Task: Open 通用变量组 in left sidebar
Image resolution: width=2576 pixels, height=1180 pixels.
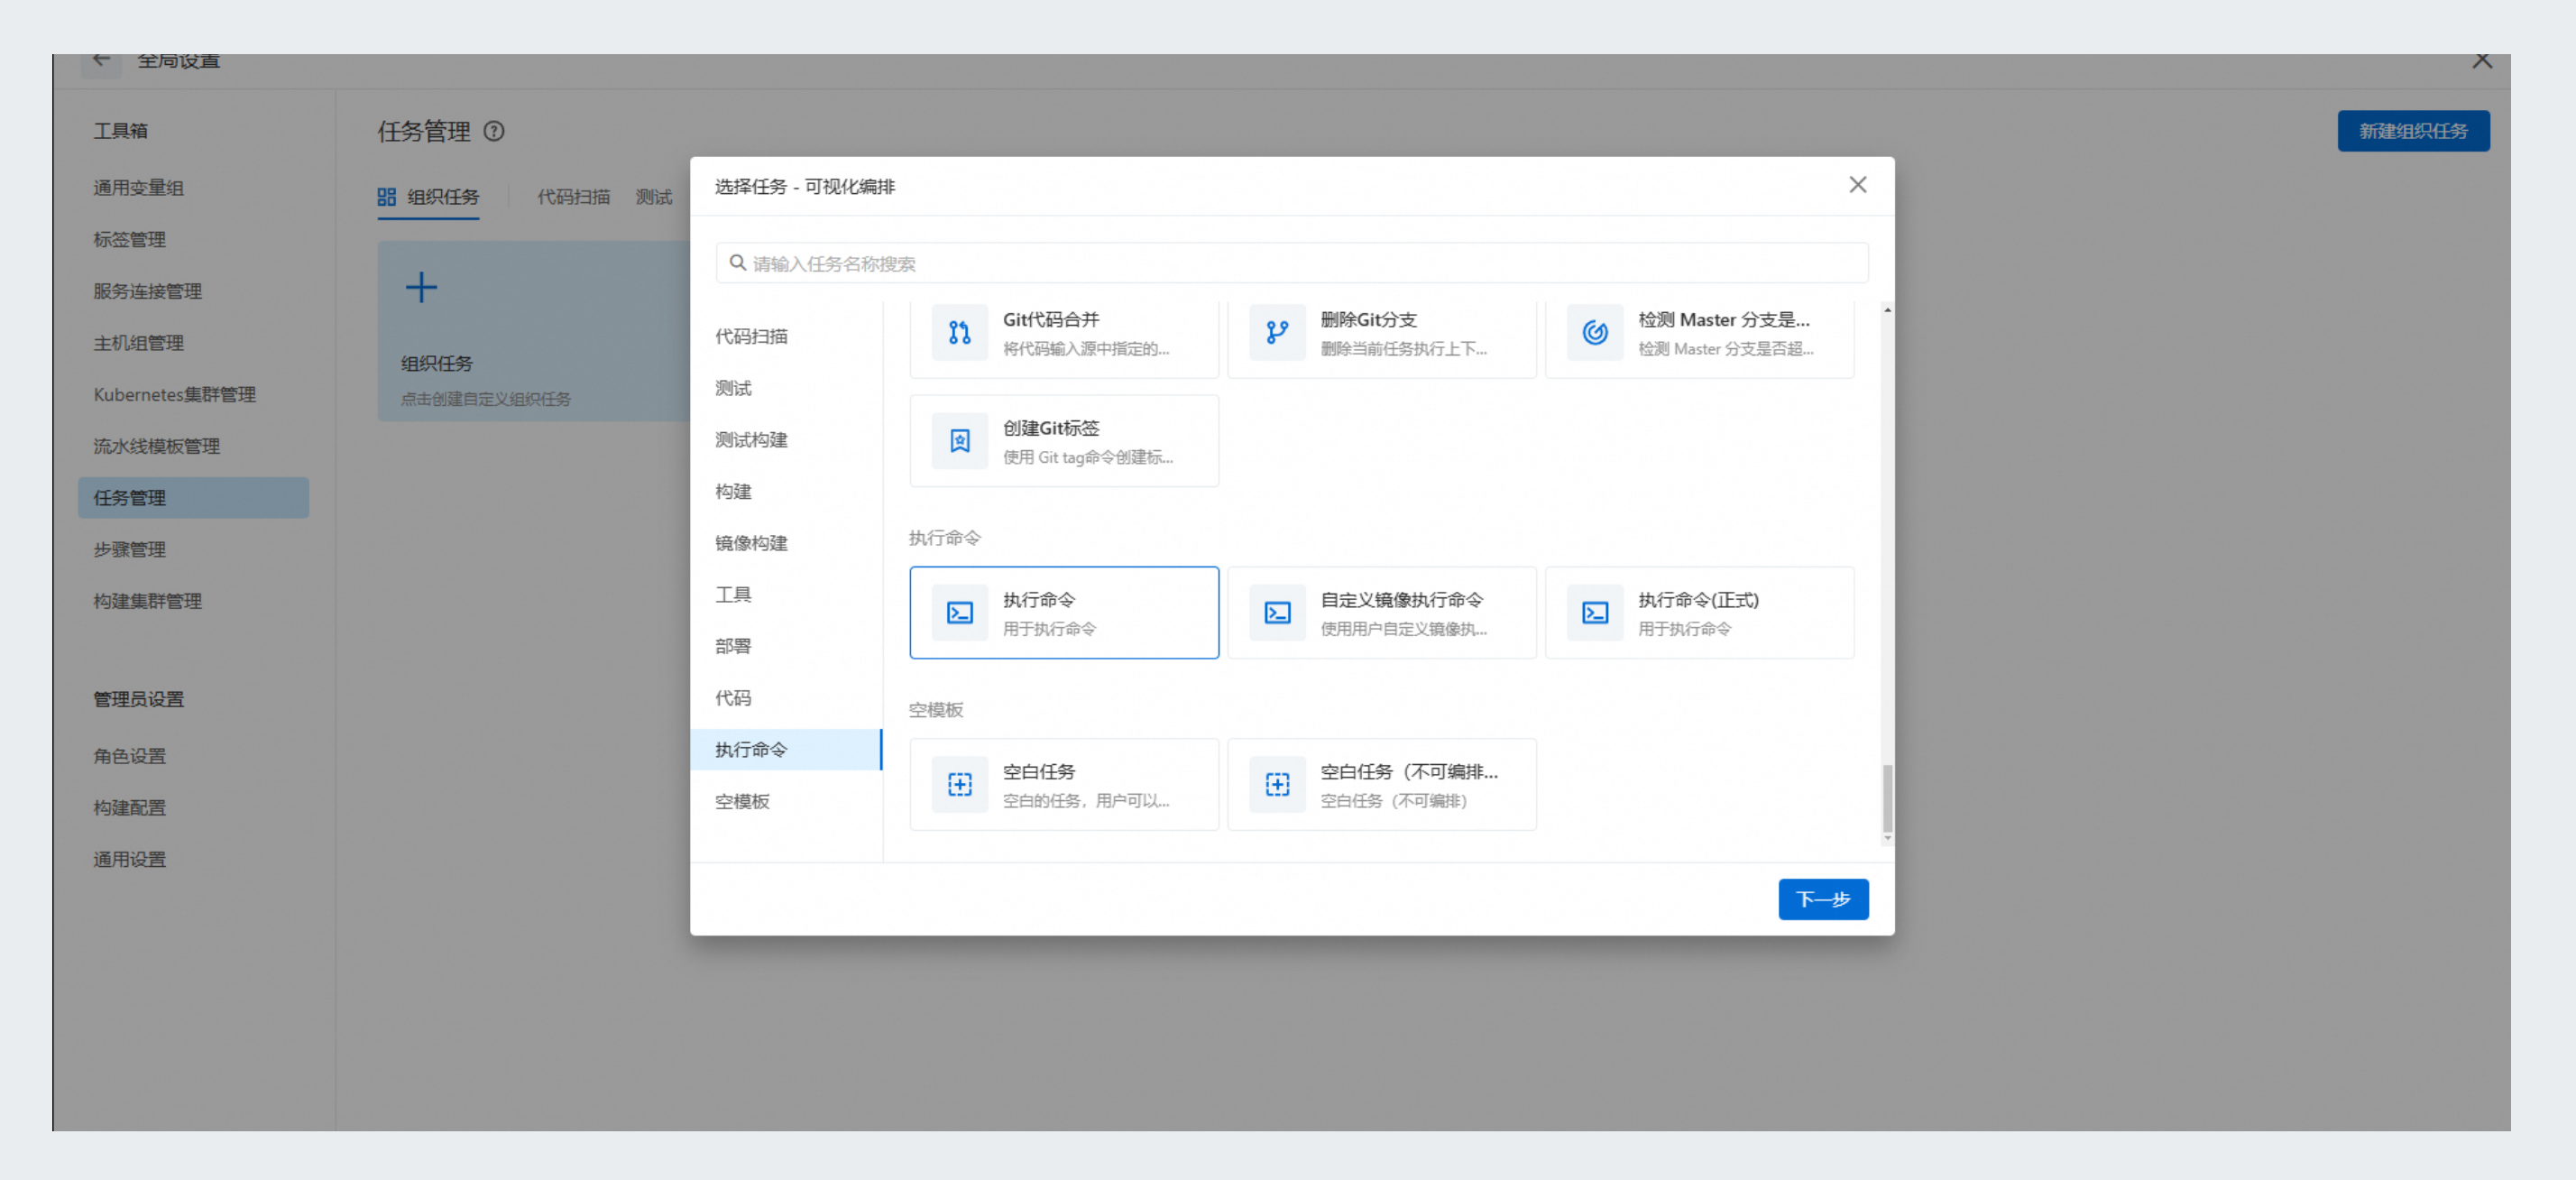Action: point(138,188)
